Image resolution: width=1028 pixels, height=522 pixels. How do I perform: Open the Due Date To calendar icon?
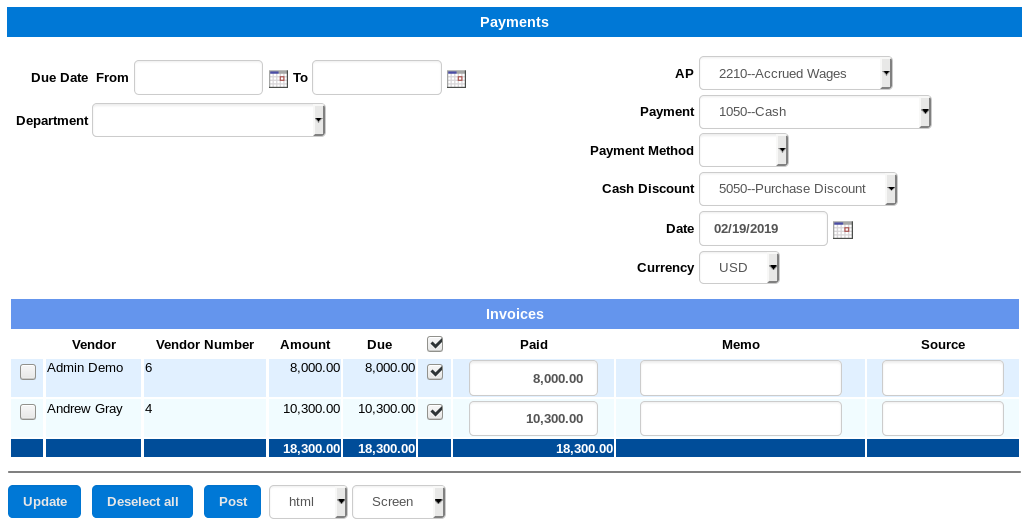click(x=456, y=79)
